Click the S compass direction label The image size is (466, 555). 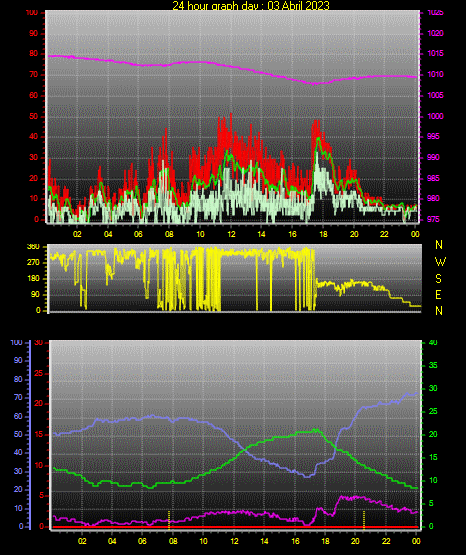(438, 279)
